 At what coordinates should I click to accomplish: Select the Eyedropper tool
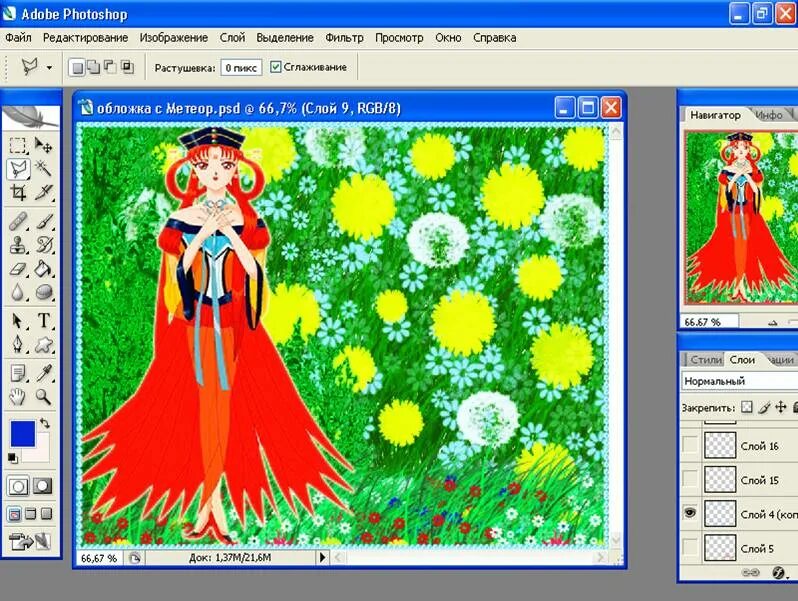point(44,373)
